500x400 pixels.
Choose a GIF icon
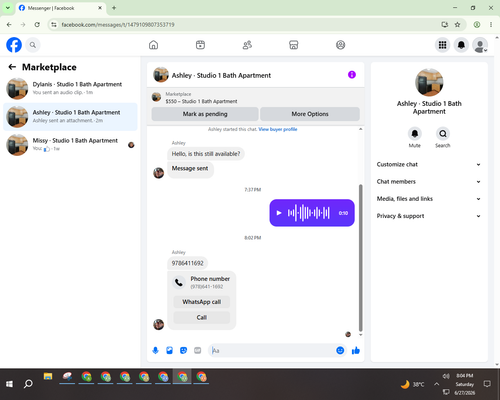coord(198,350)
